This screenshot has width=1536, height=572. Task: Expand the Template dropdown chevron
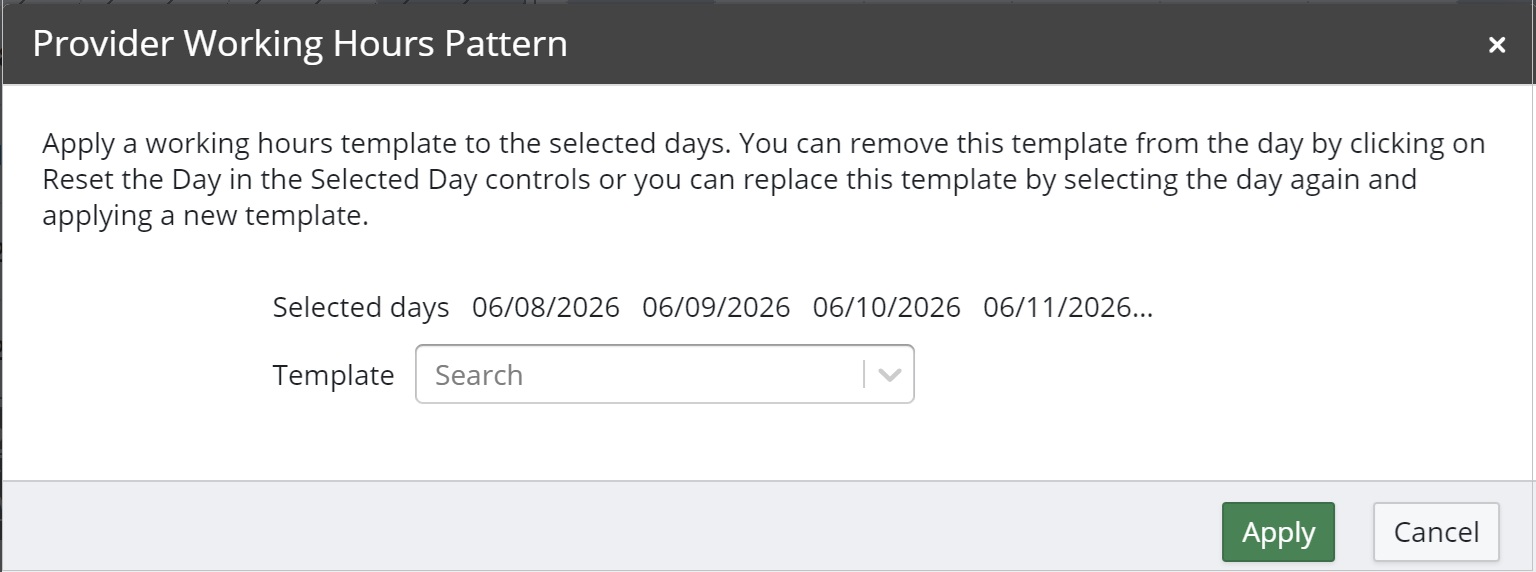coord(889,375)
